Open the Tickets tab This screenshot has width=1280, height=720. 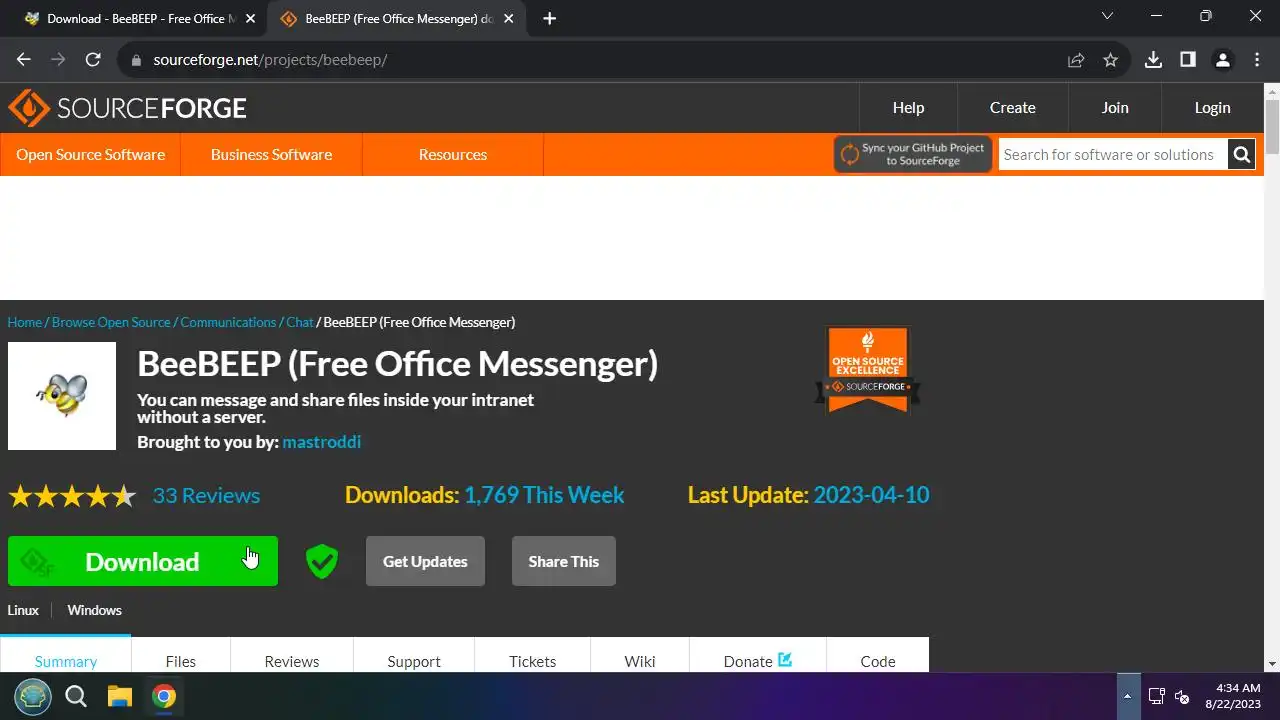point(533,661)
